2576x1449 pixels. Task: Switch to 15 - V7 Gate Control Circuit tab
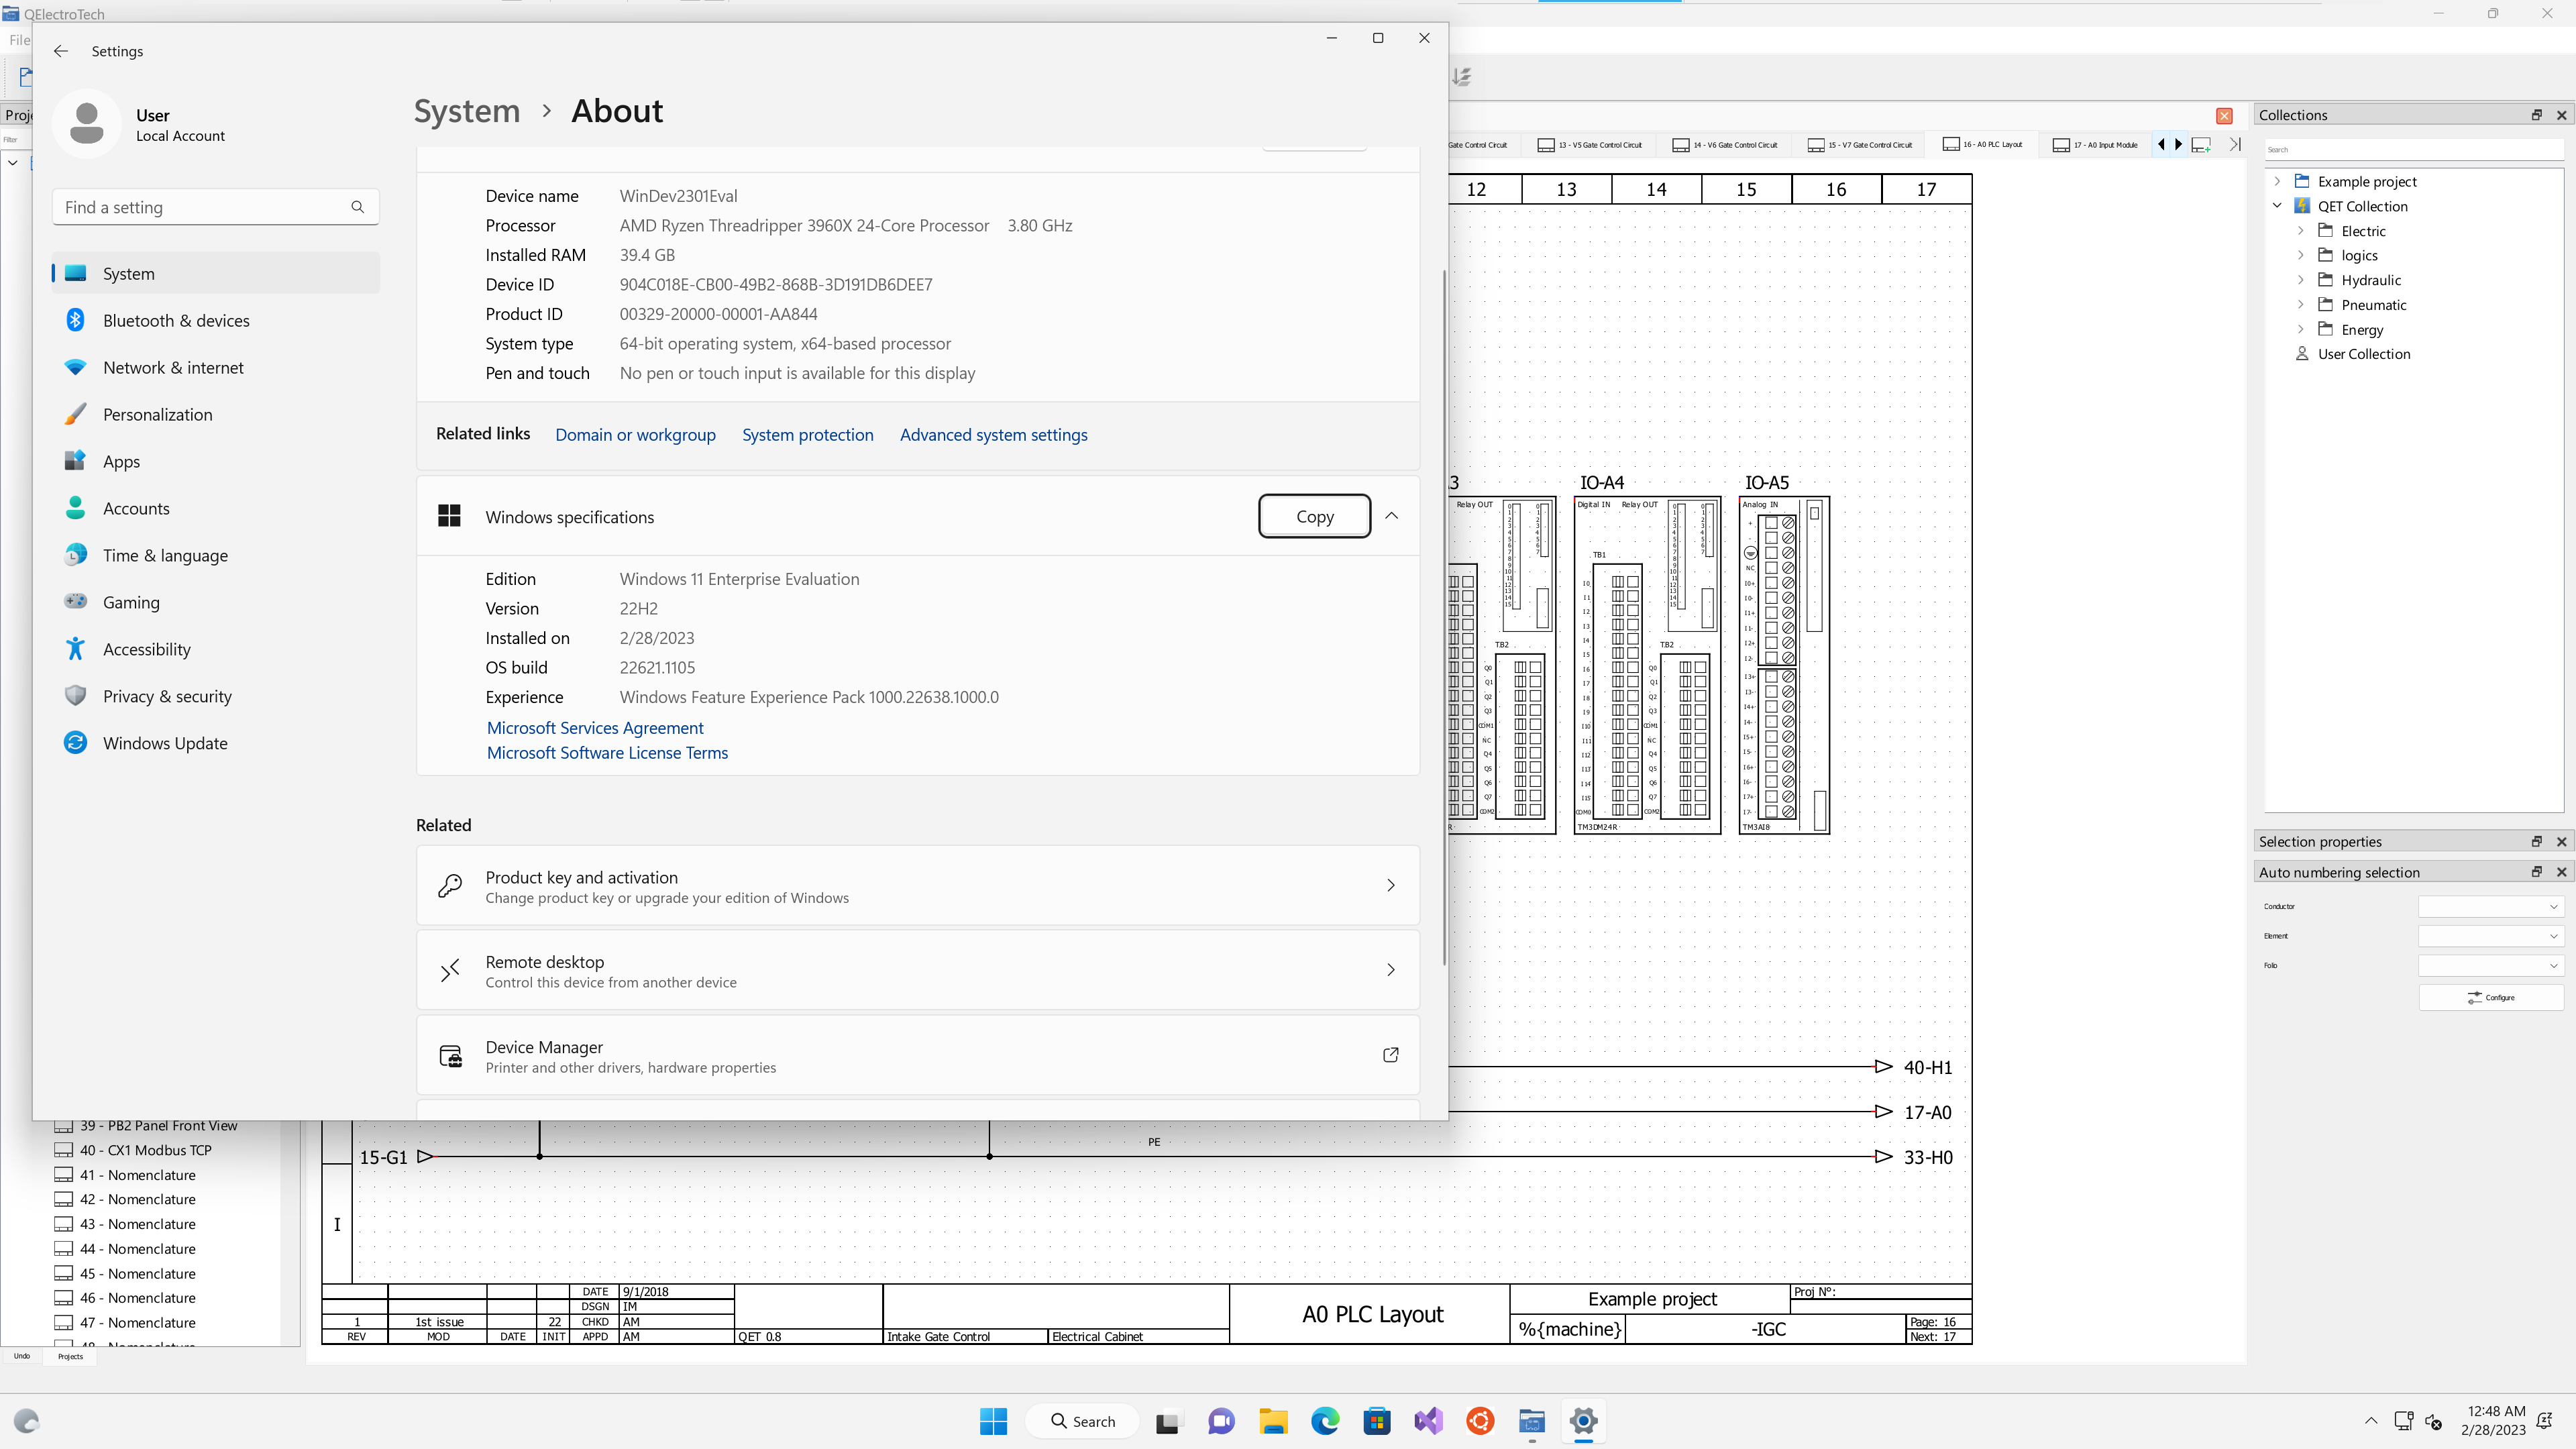[x=1860, y=145]
